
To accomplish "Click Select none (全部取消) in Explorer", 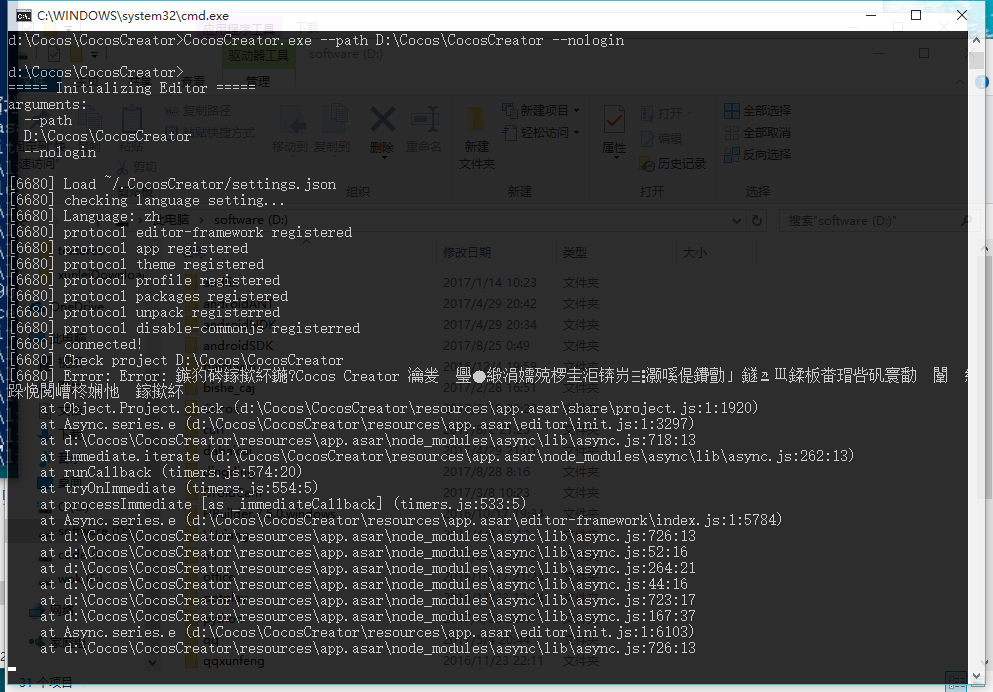I will (x=757, y=132).
